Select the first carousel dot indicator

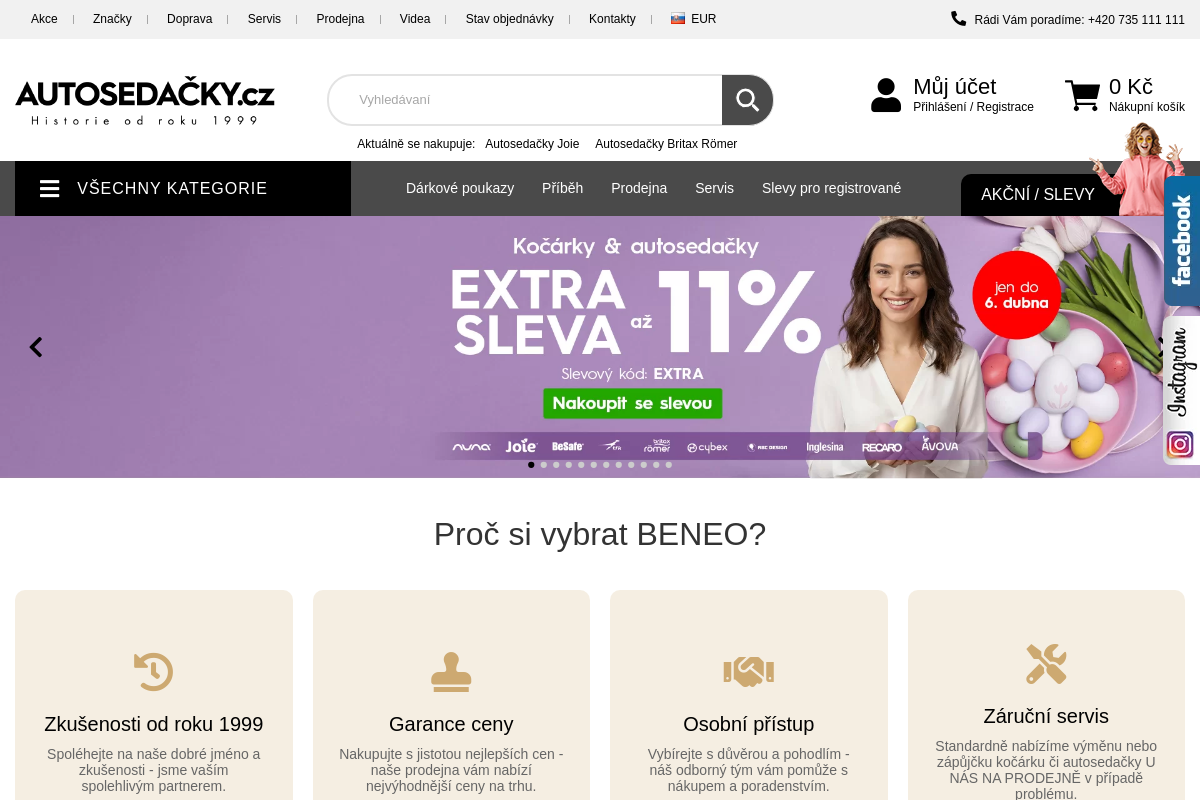click(x=531, y=464)
